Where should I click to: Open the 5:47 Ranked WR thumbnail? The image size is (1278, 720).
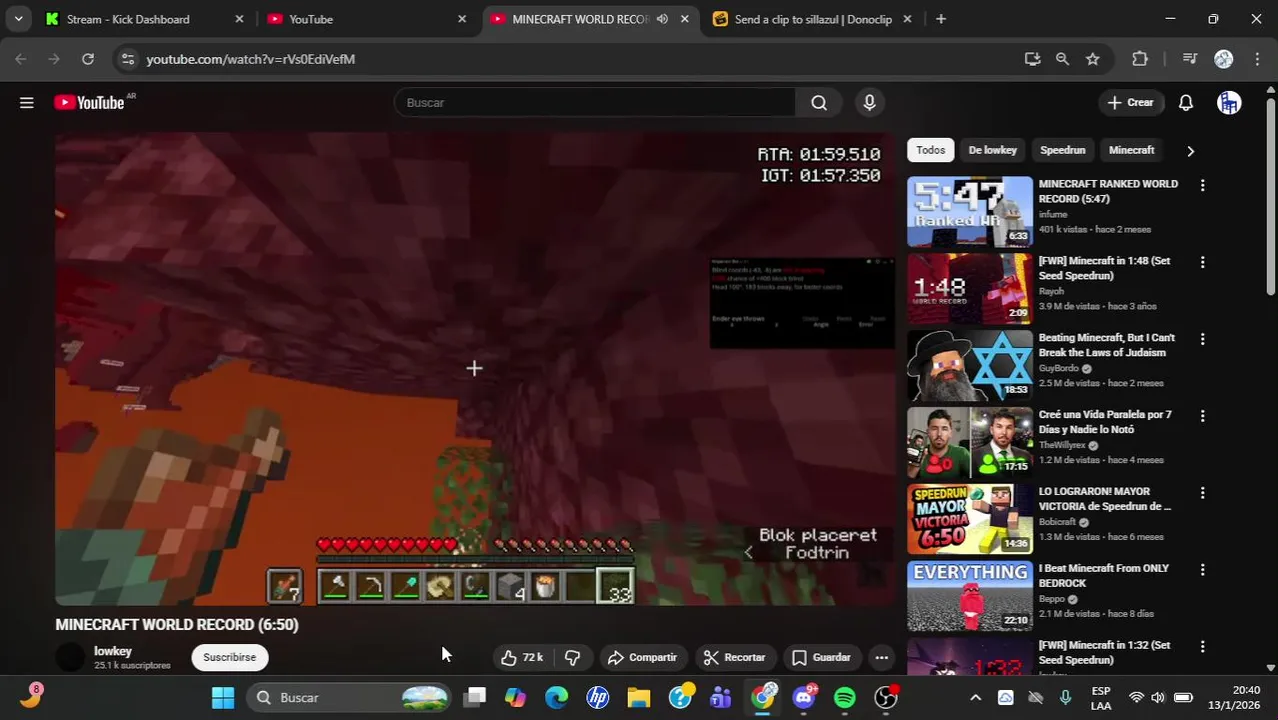click(970, 211)
